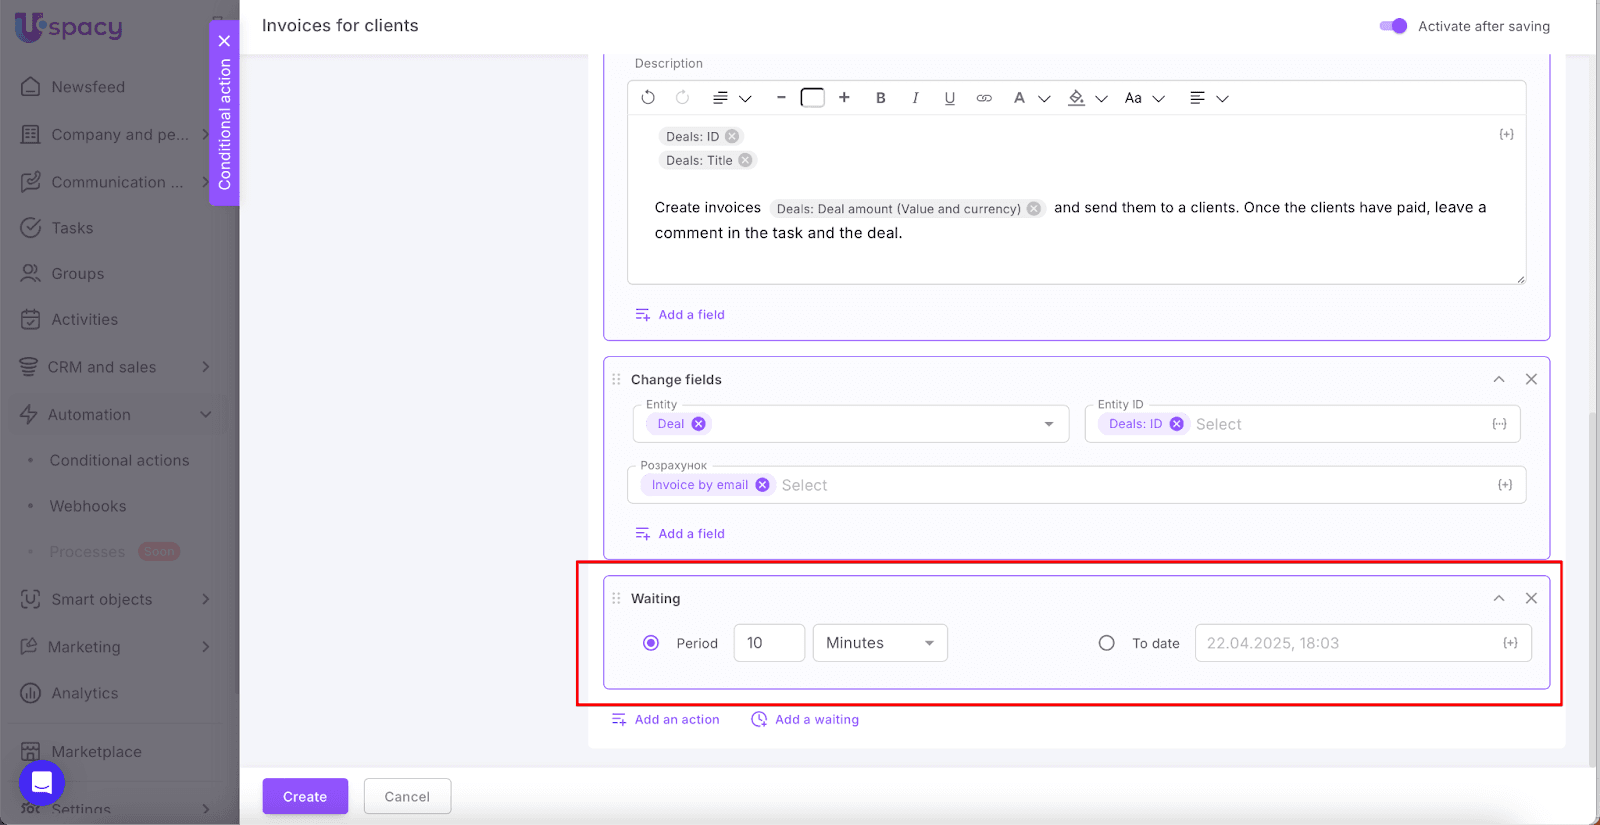Toggle the Activate after saving switch
This screenshot has height=825, width=1600.
coord(1392,26)
